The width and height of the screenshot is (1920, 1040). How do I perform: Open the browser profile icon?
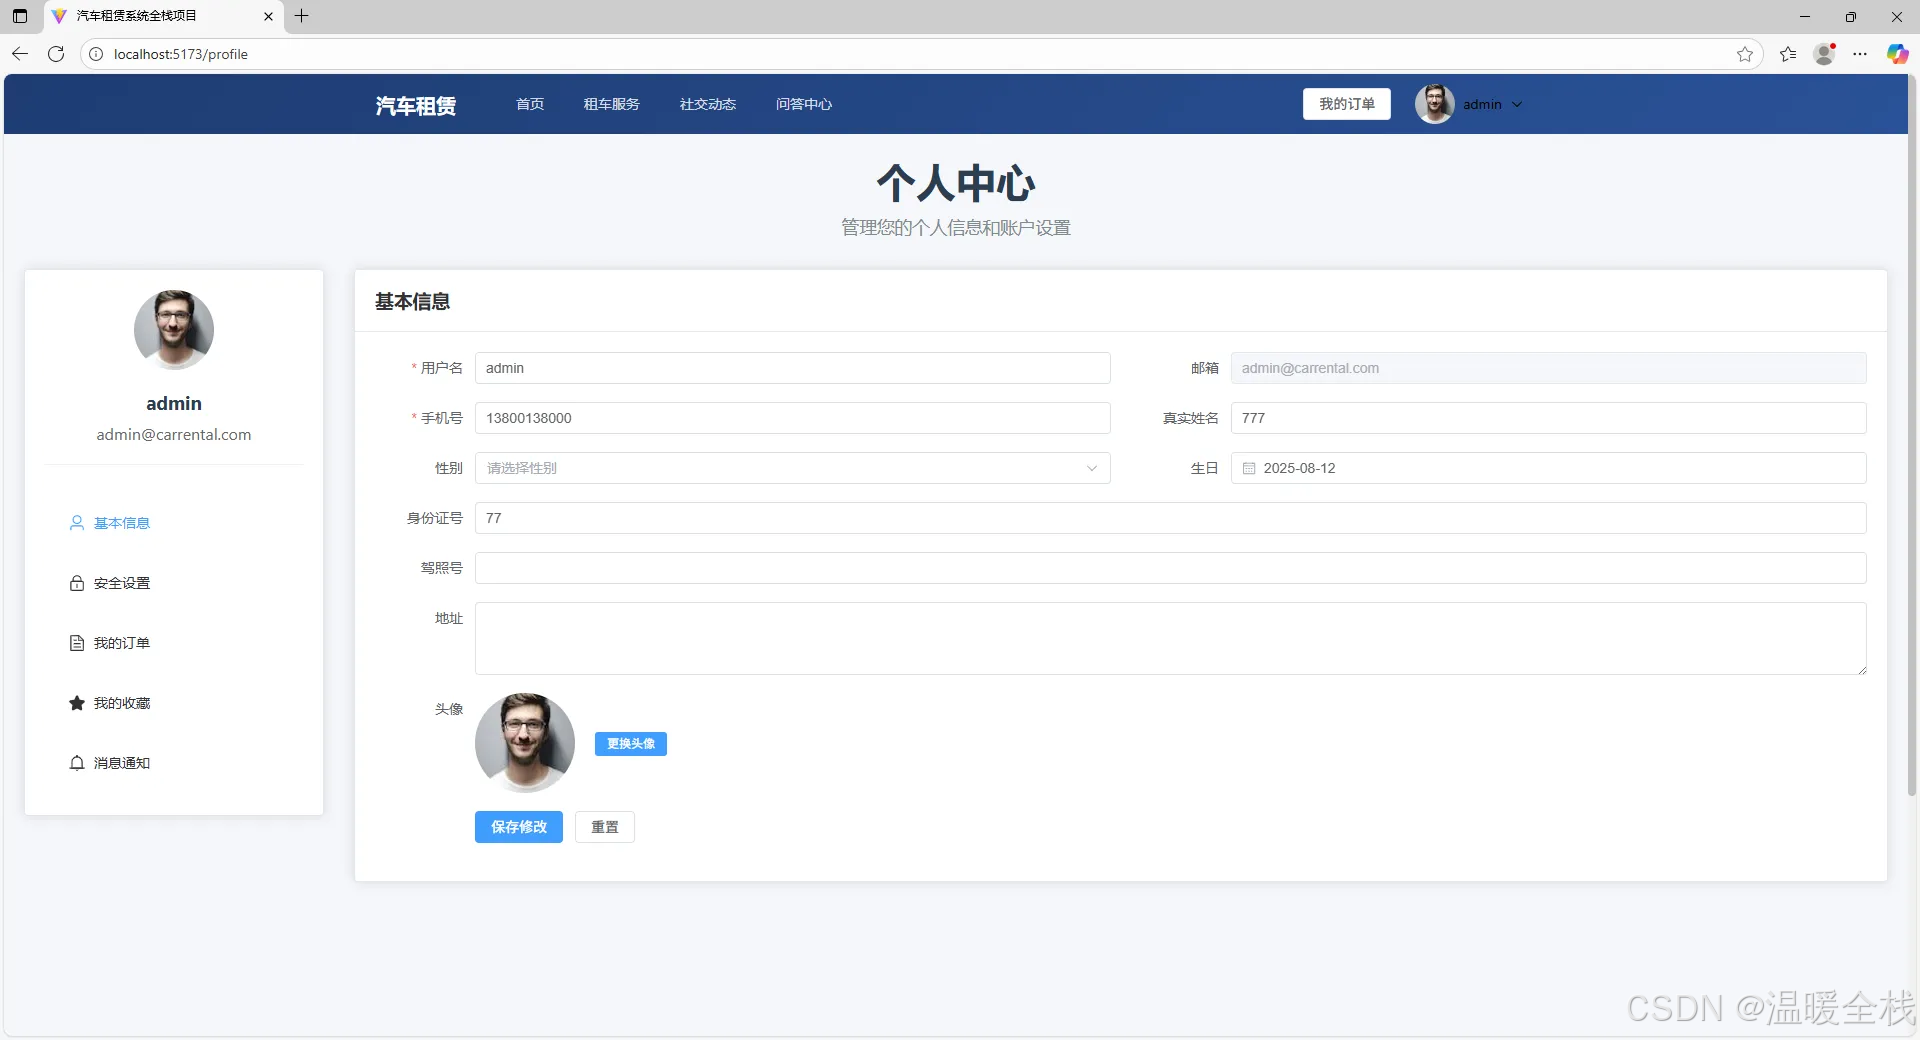point(1824,54)
